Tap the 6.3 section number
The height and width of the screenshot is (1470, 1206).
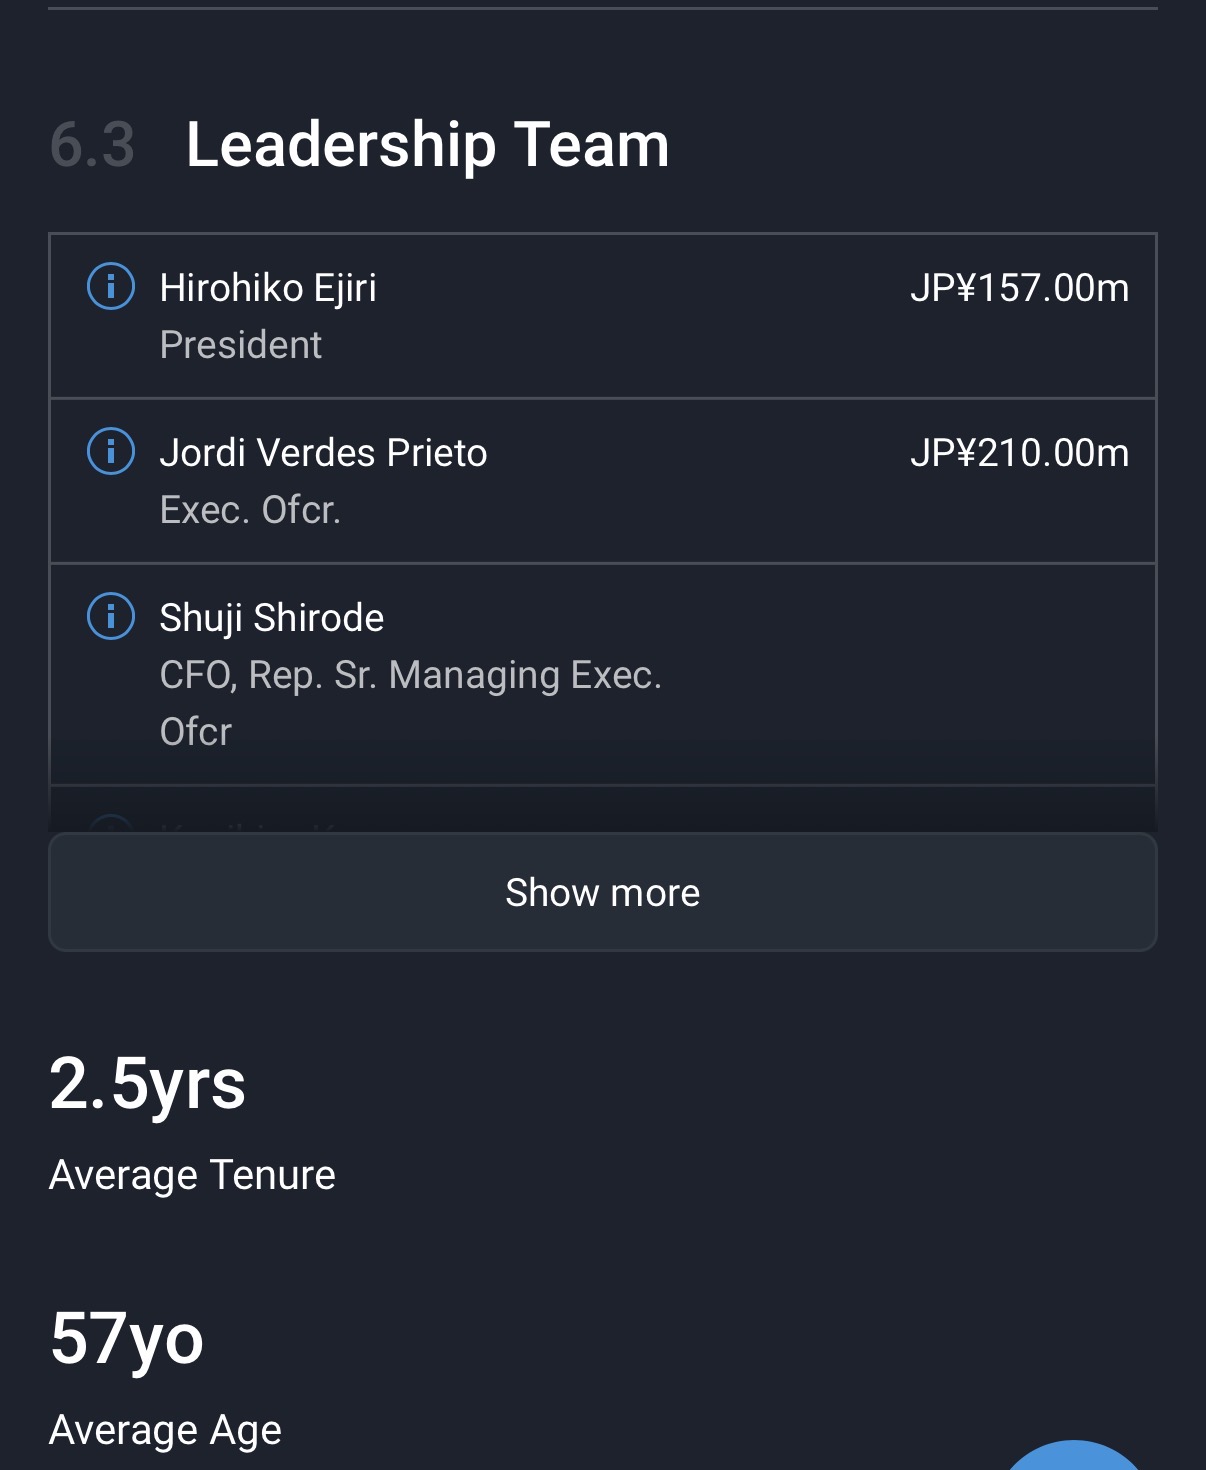(92, 145)
